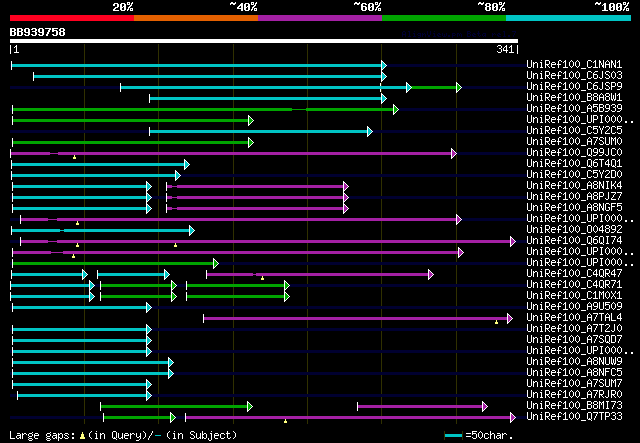Click the Large gaps legend text

(42, 436)
